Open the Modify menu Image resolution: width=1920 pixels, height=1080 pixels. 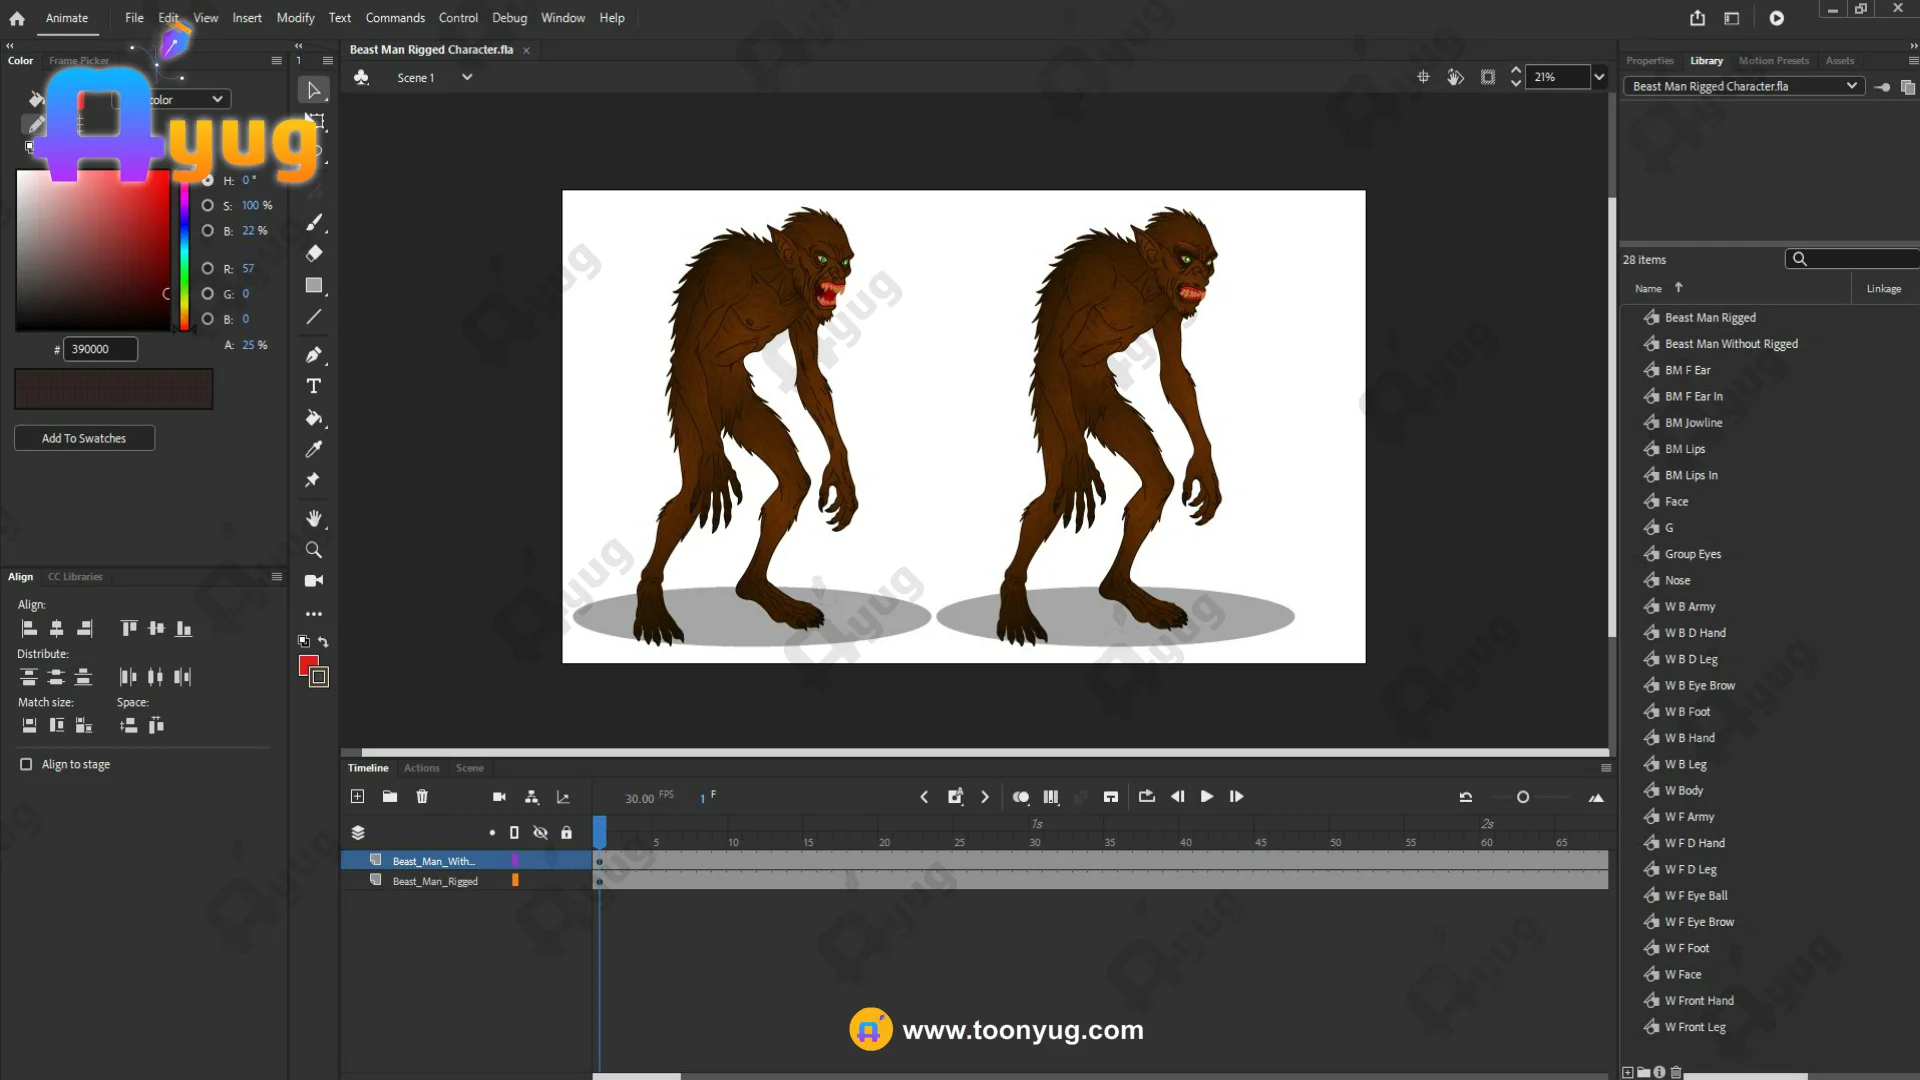[295, 18]
